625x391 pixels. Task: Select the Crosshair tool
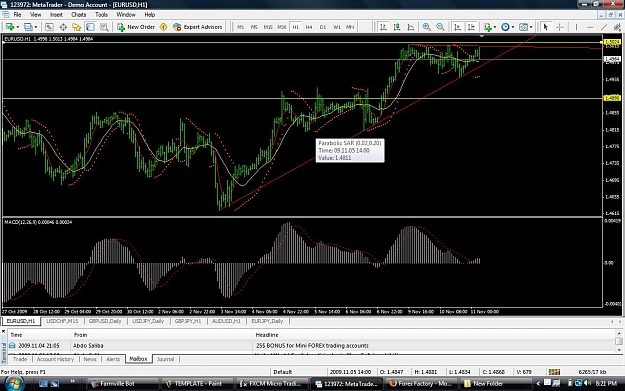tap(560, 27)
